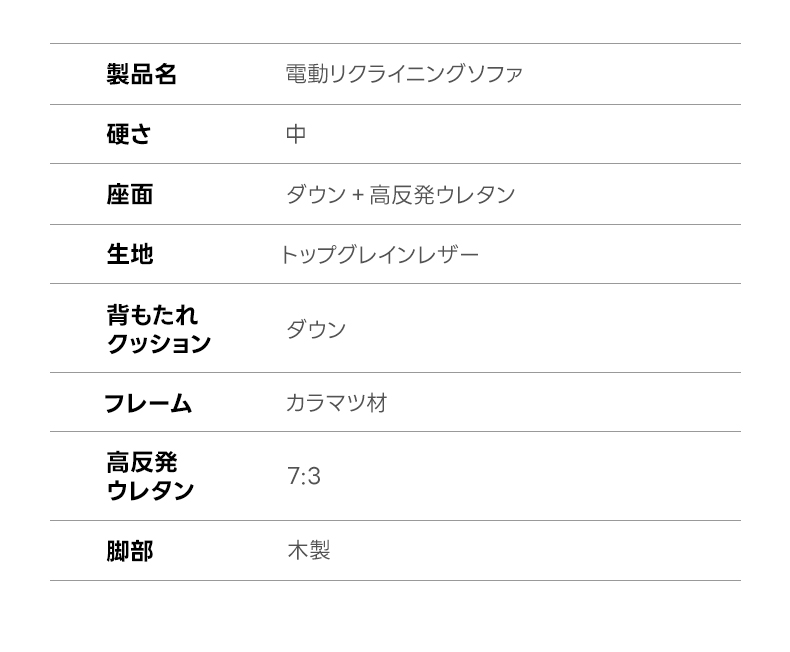Click the 硬さ label
This screenshot has width=790, height=652.
click(129, 134)
